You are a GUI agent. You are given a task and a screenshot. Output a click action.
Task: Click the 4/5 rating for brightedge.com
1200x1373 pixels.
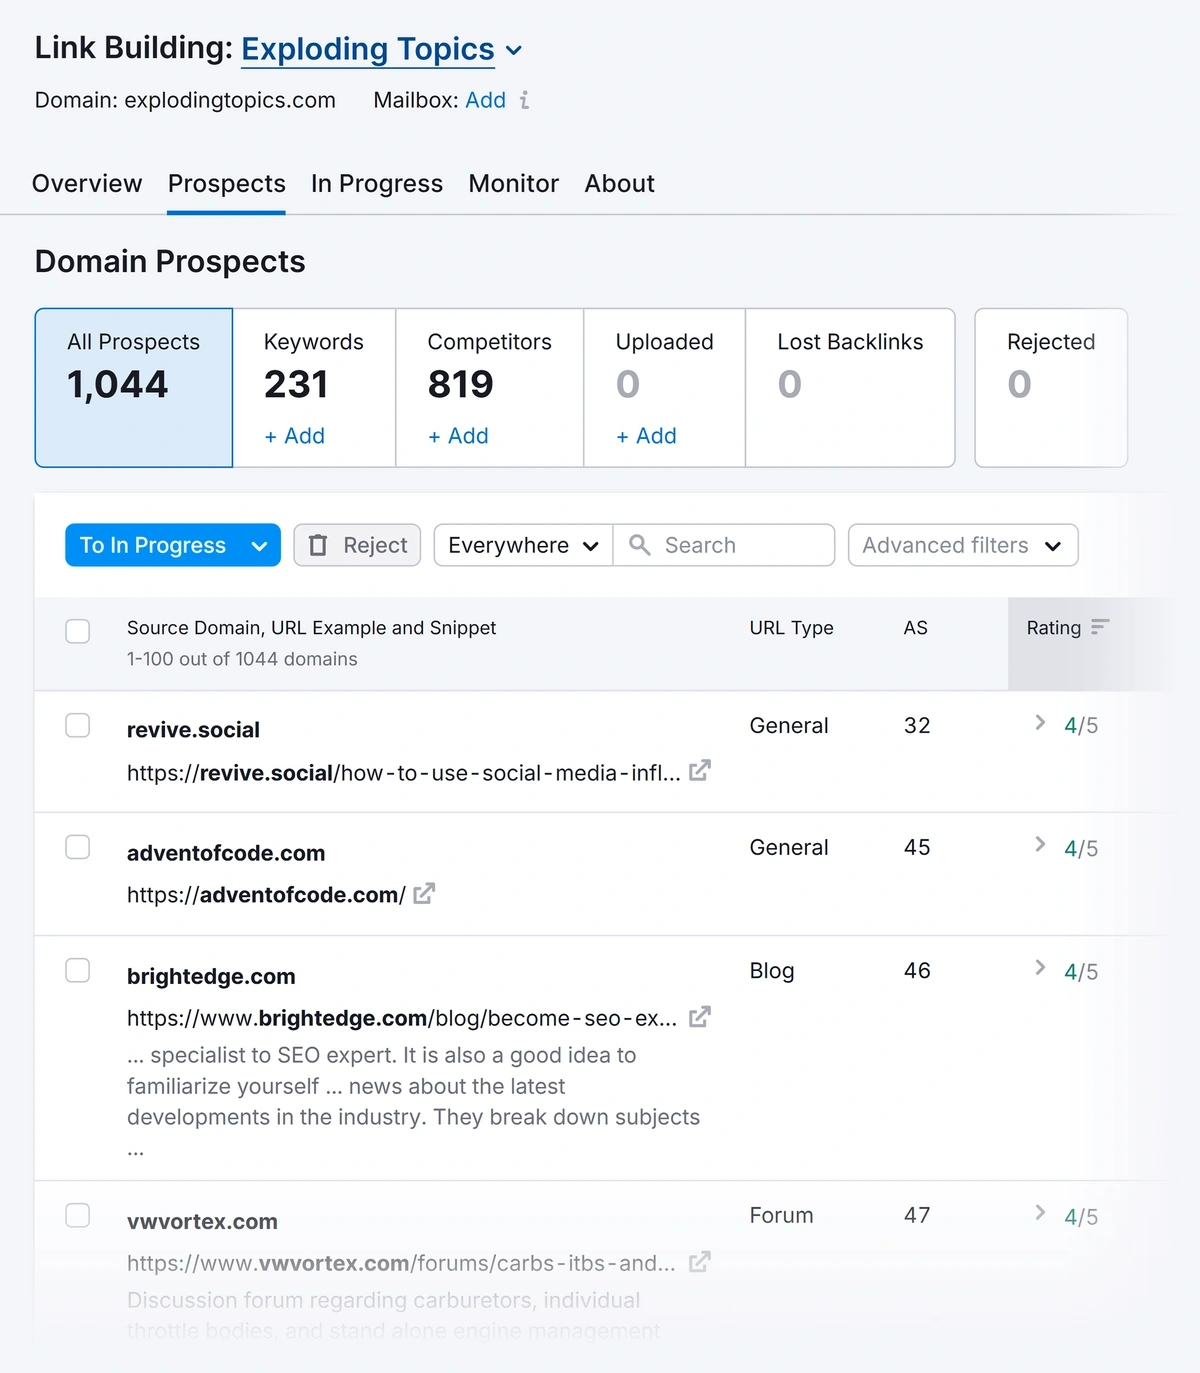click(1081, 972)
